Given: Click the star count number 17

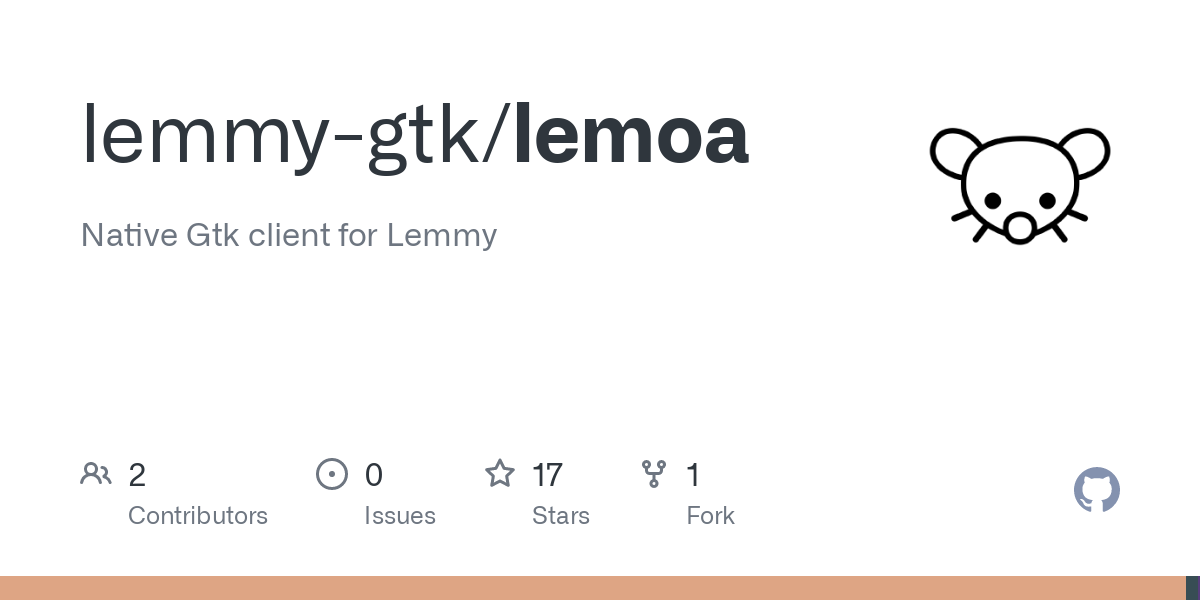Looking at the screenshot, I should pos(548,475).
